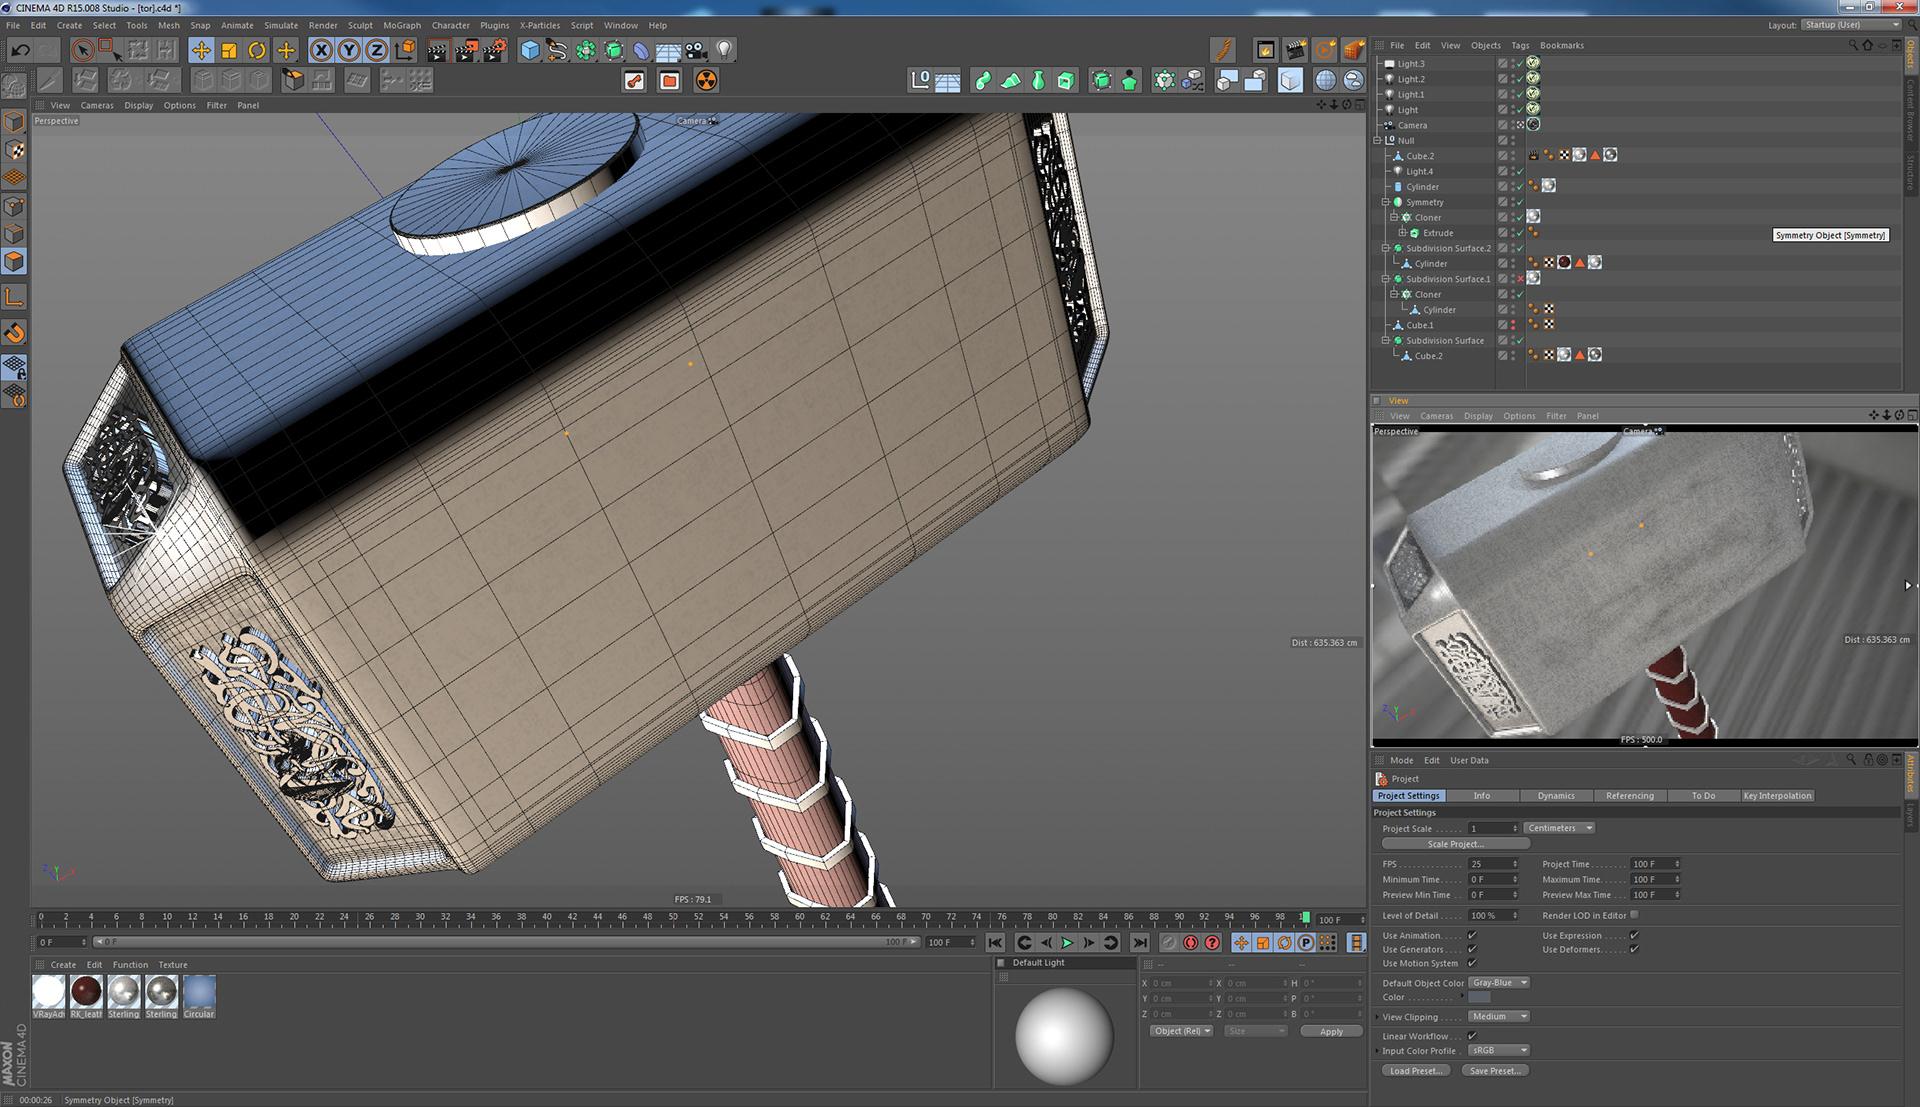Click the timeline ruler at frame 50
This screenshot has width=1920, height=1107.
pos(673,917)
